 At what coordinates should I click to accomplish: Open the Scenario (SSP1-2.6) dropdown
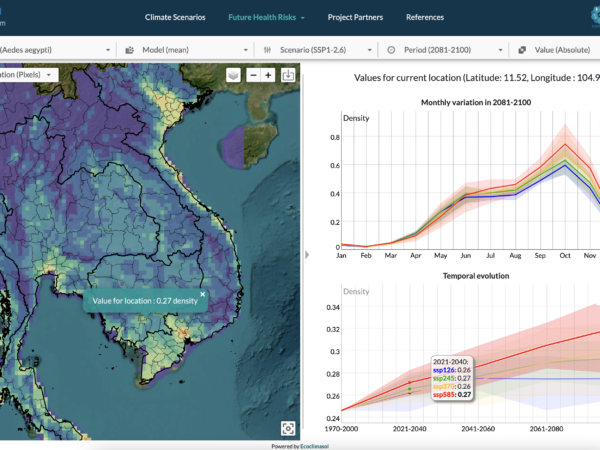click(318, 50)
